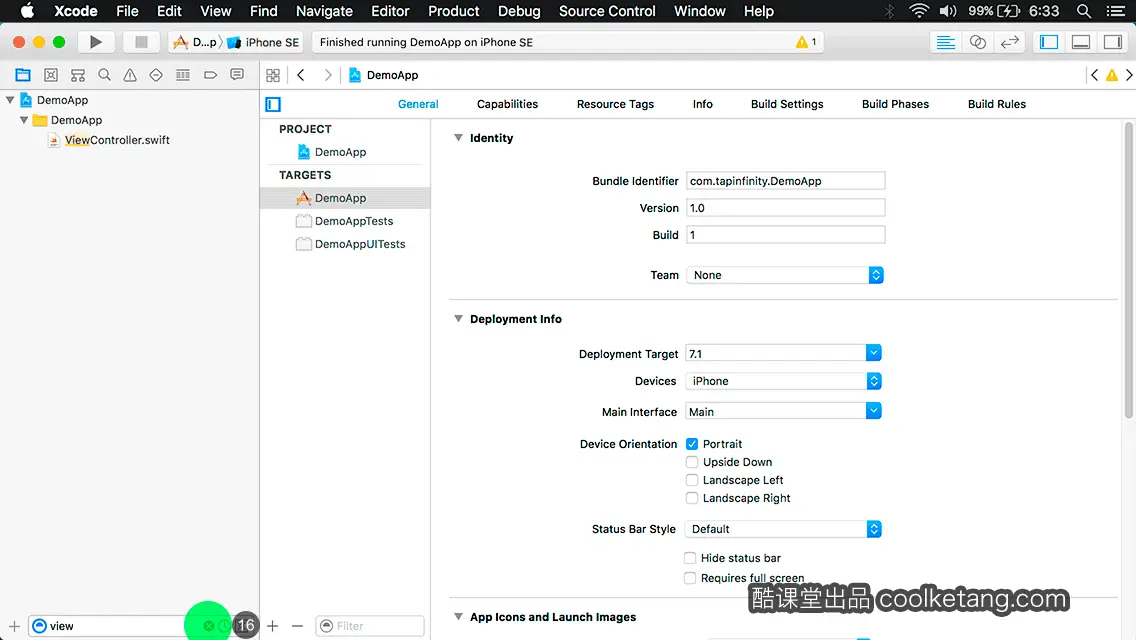
Task: Click the targets Filter field
Action: click(369, 626)
